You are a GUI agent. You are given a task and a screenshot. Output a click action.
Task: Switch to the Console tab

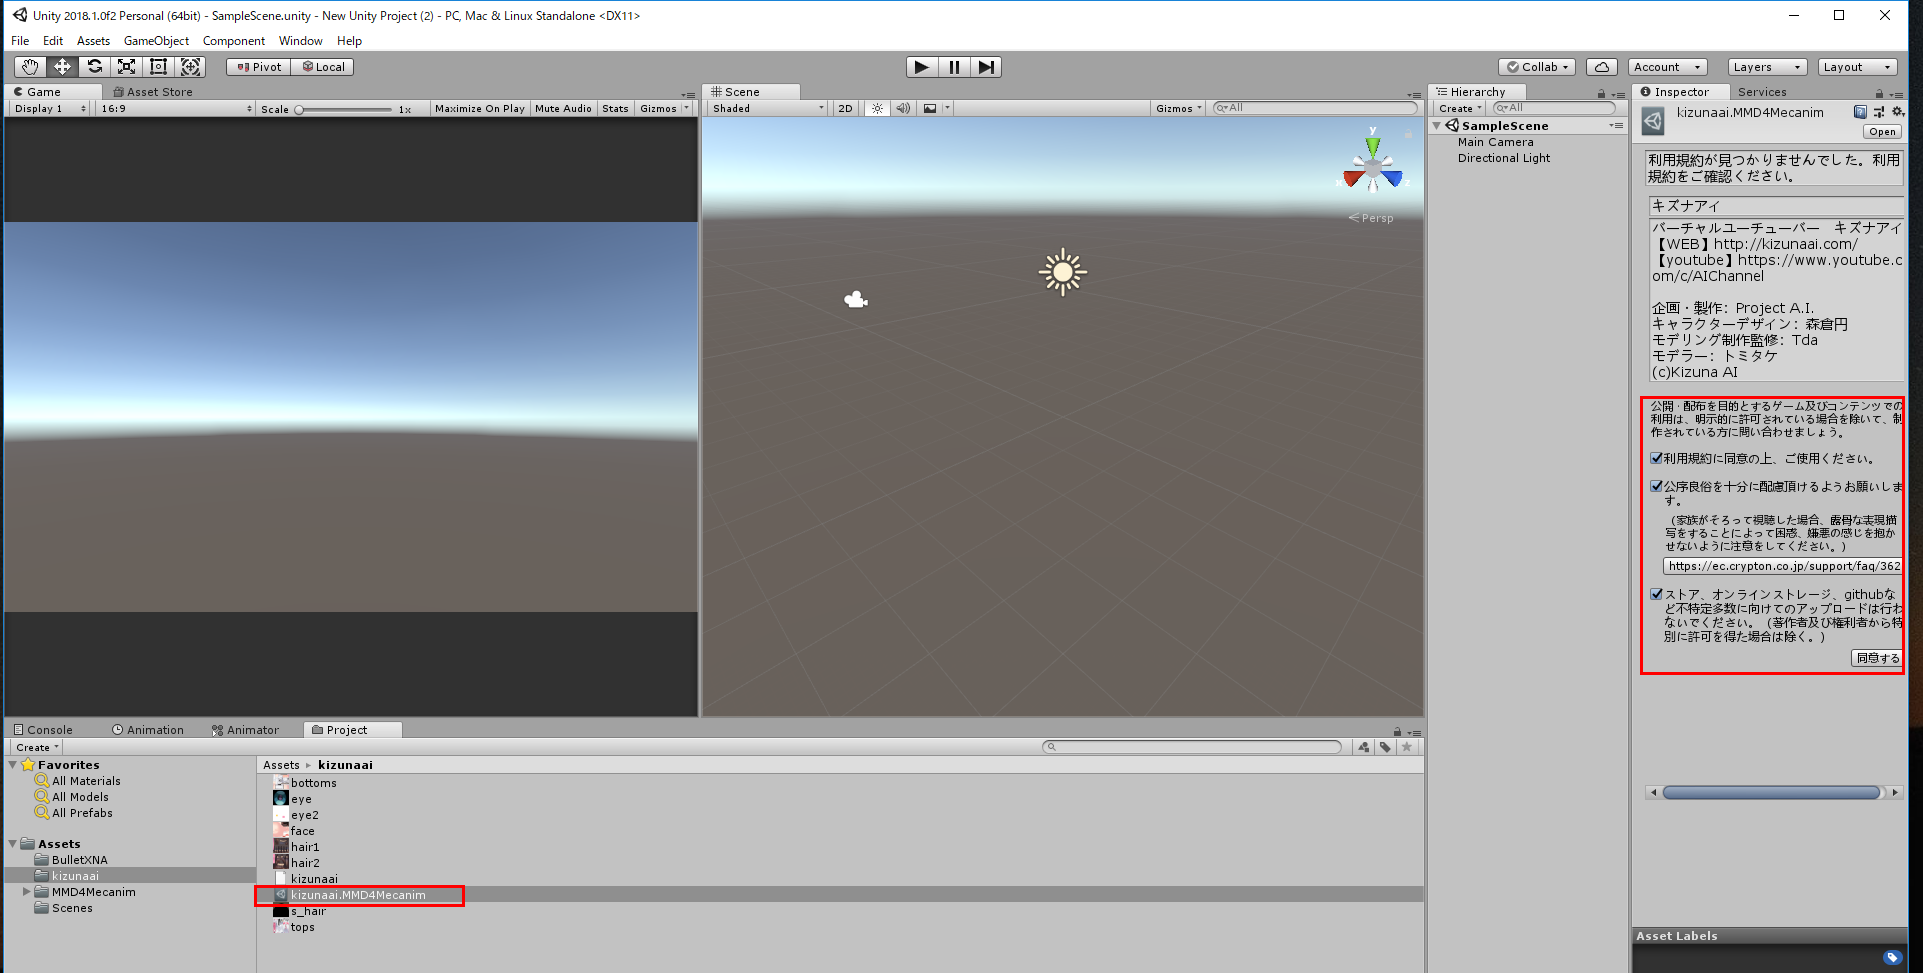tap(43, 730)
